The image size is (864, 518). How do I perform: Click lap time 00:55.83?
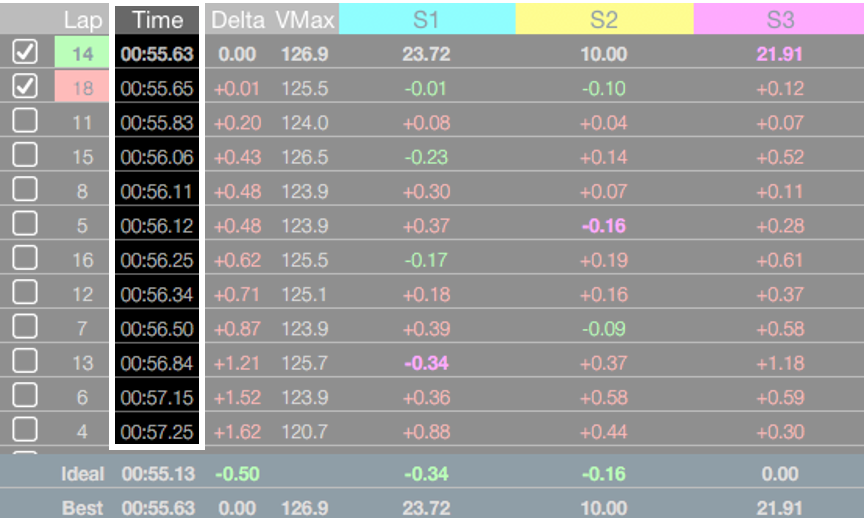coord(157,122)
